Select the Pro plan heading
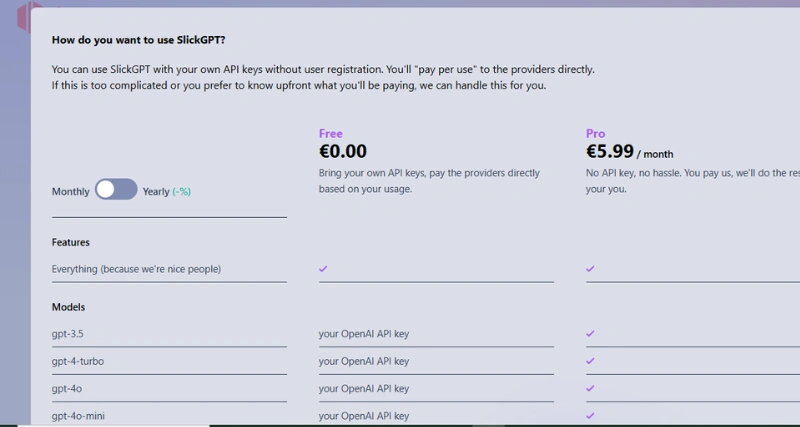Screen dimensions: 800x427 coord(595,134)
